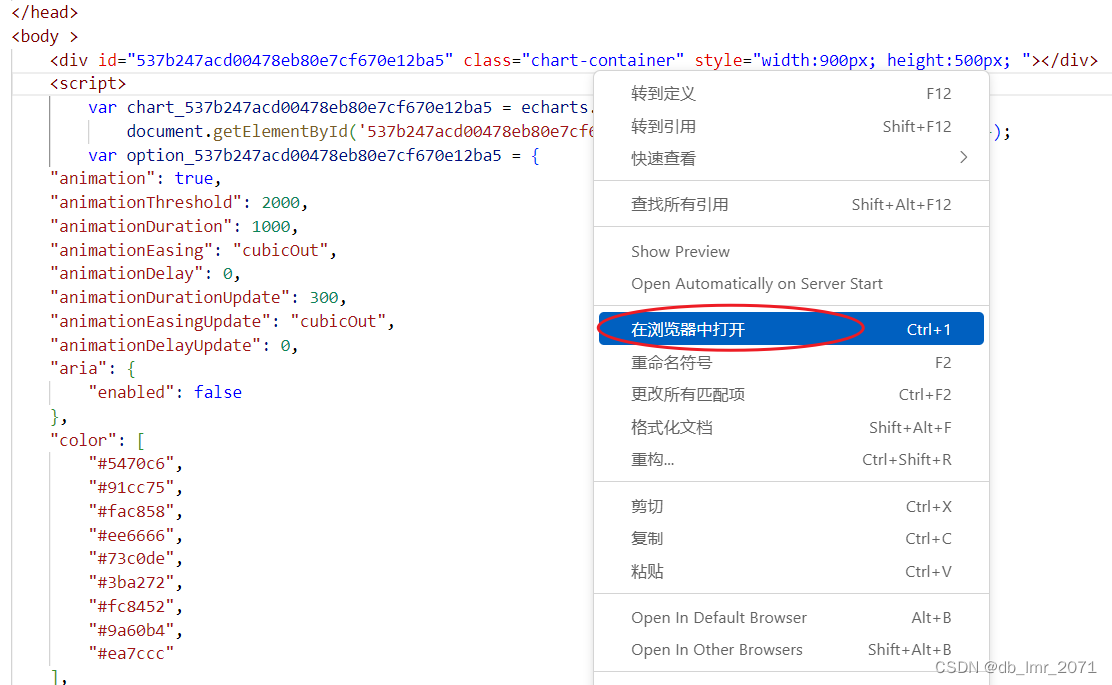Enable Open Automatically on Server Start

coord(756,283)
